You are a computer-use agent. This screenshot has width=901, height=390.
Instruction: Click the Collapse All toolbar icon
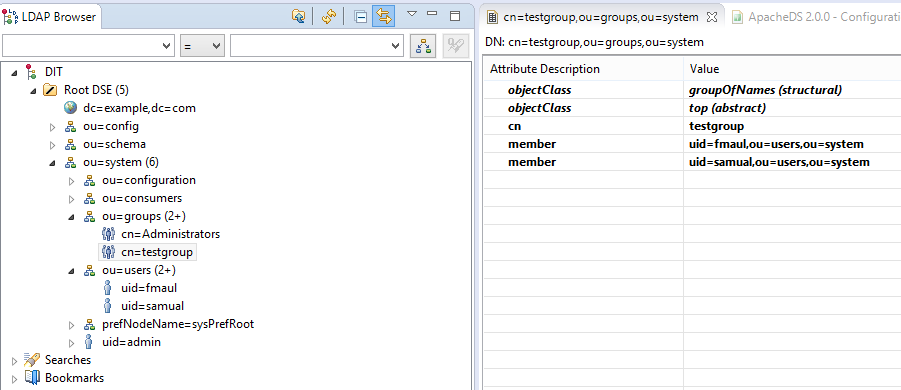click(x=360, y=16)
